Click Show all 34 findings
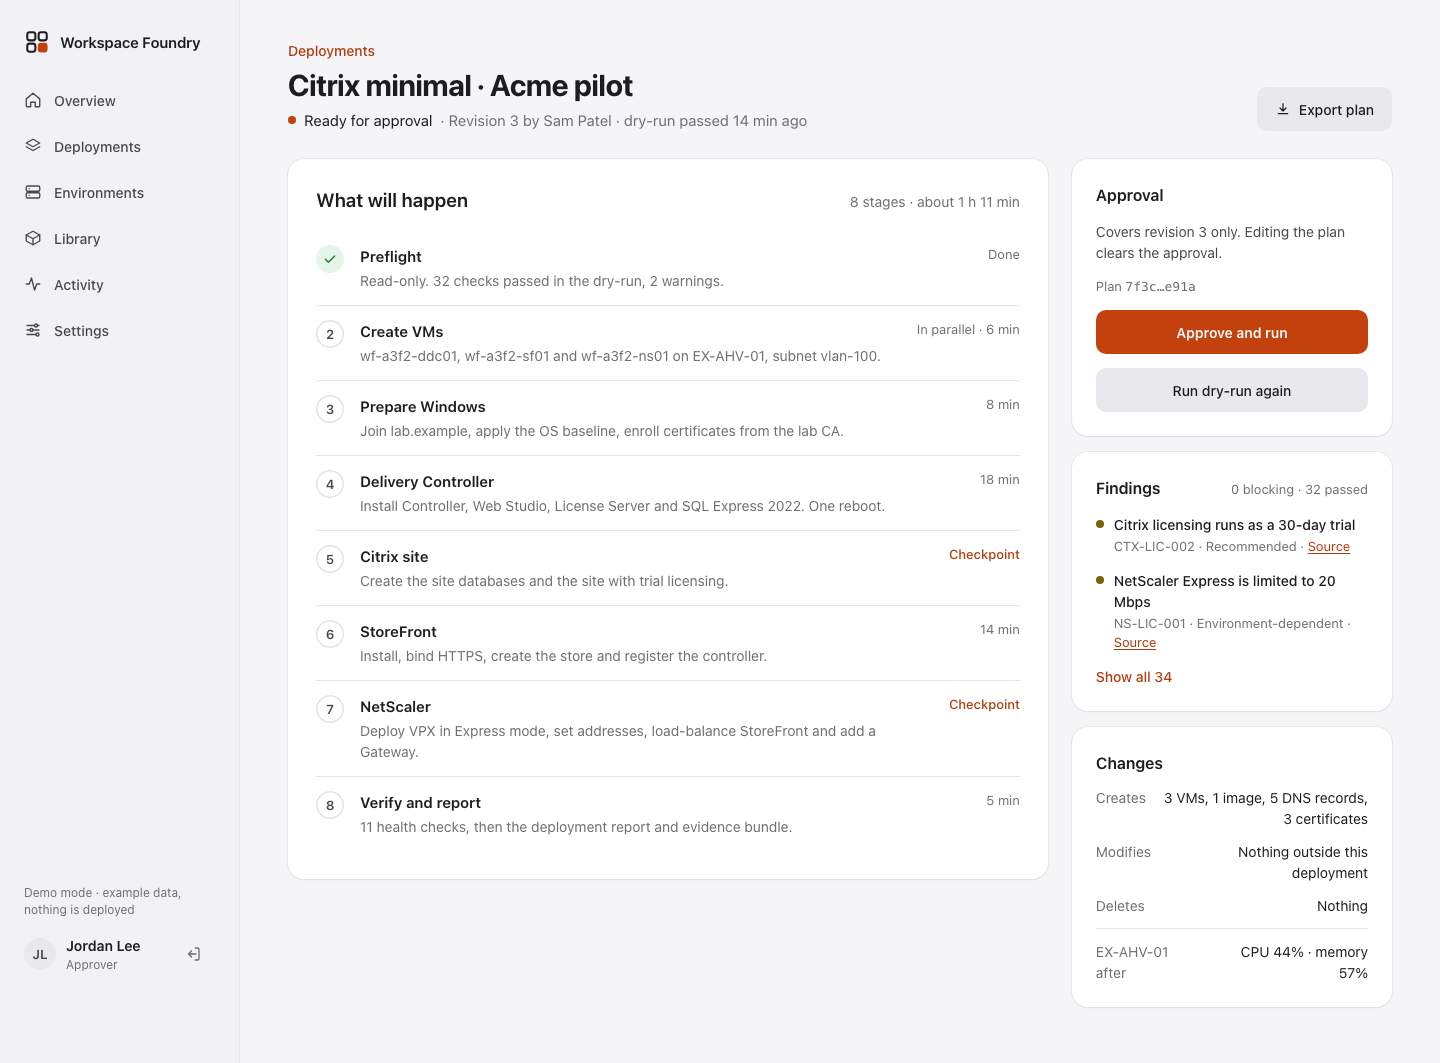Image resolution: width=1440 pixels, height=1063 pixels. pyautogui.click(x=1134, y=677)
